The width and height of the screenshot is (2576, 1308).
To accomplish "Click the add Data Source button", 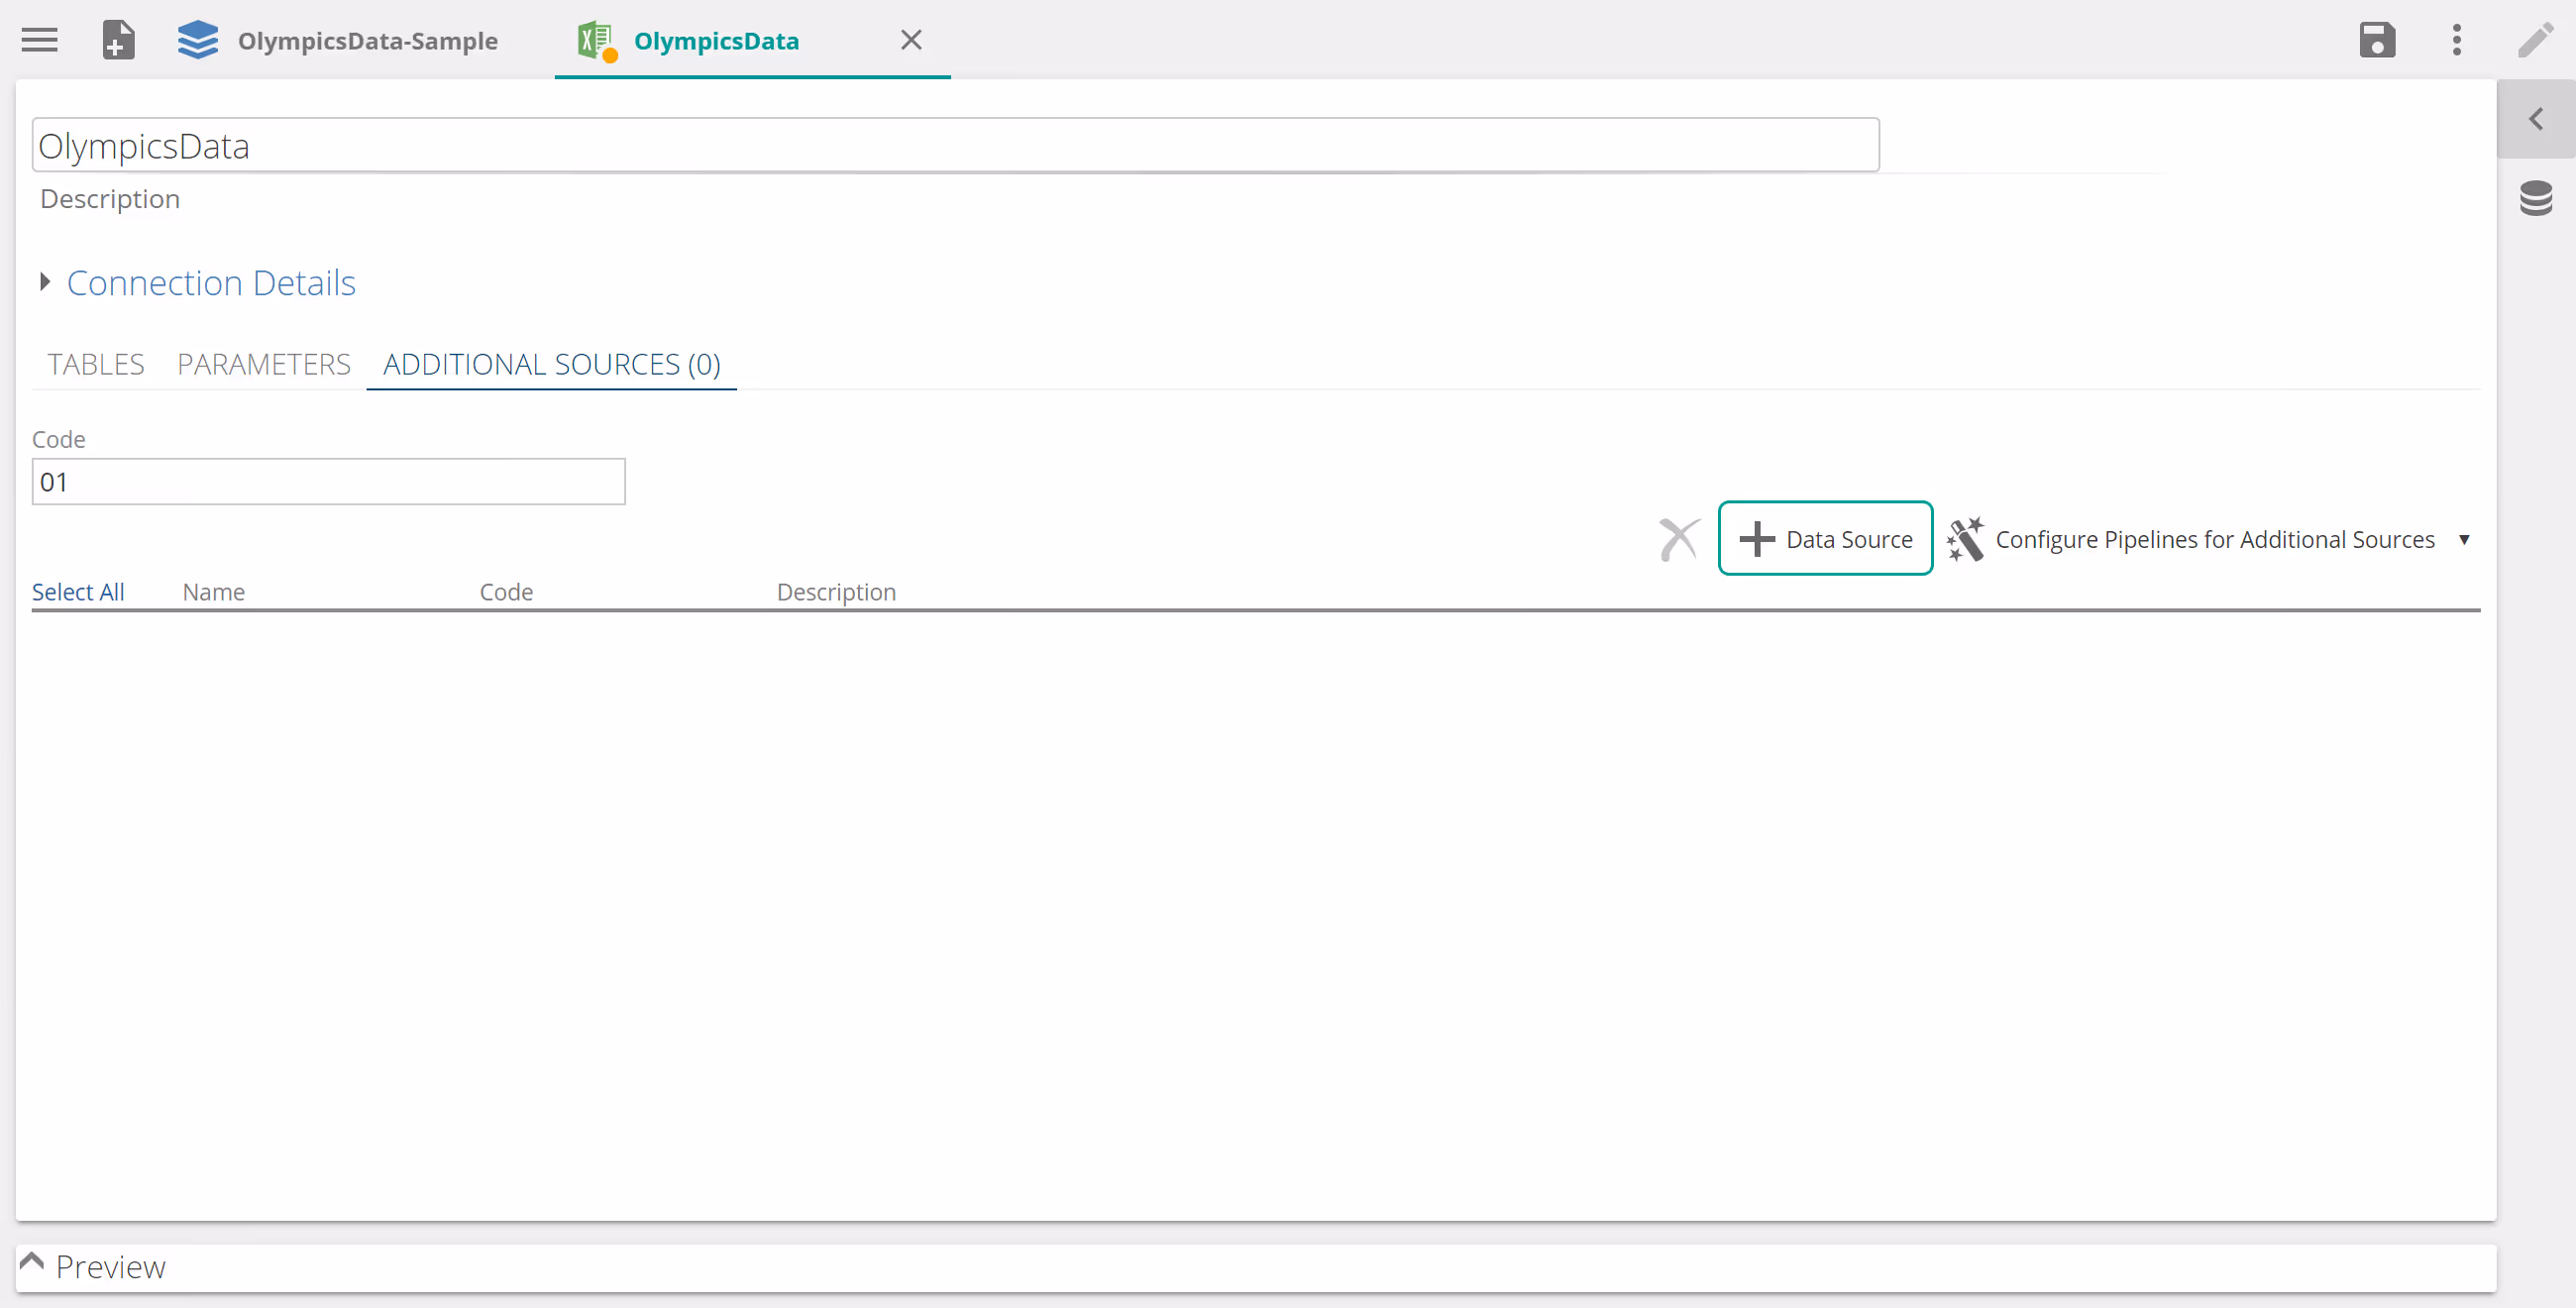I will pos(1825,539).
